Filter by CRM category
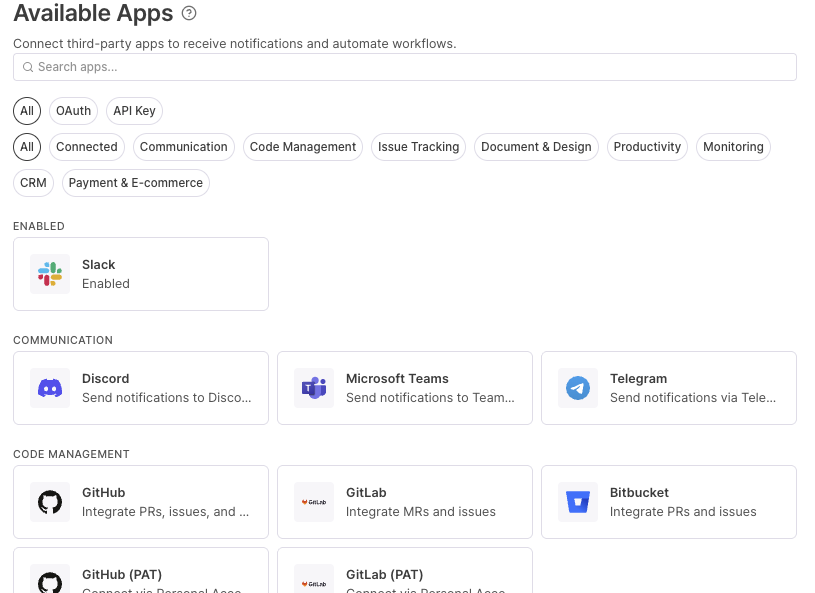Image resolution: width=815 pixels, height=593 pixels. coord(33,183)
